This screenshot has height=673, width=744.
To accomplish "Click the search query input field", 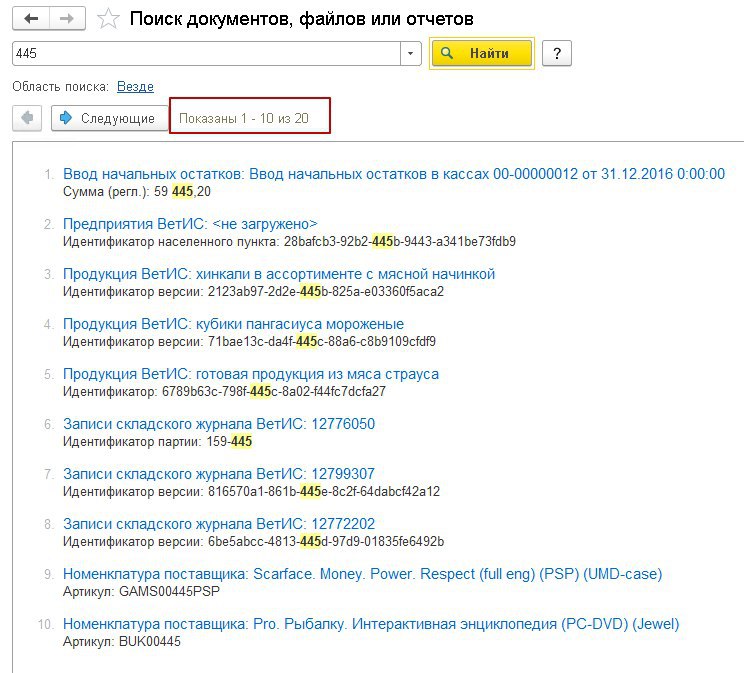I will point(206,53).
